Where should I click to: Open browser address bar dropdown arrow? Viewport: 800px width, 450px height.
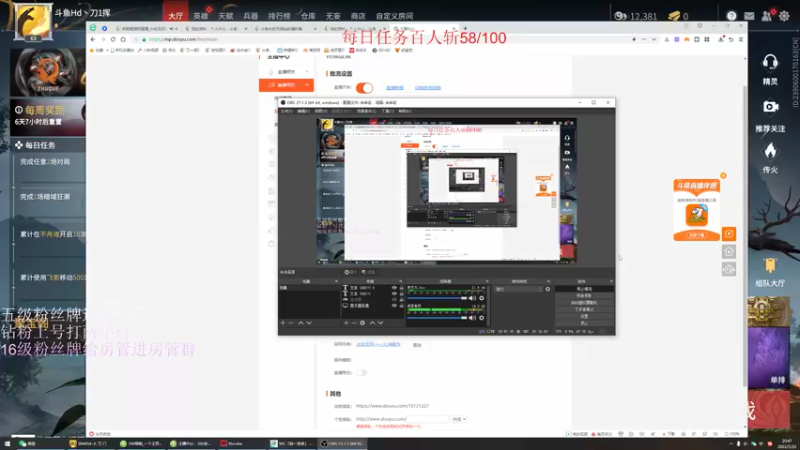[x=654, y=39]
